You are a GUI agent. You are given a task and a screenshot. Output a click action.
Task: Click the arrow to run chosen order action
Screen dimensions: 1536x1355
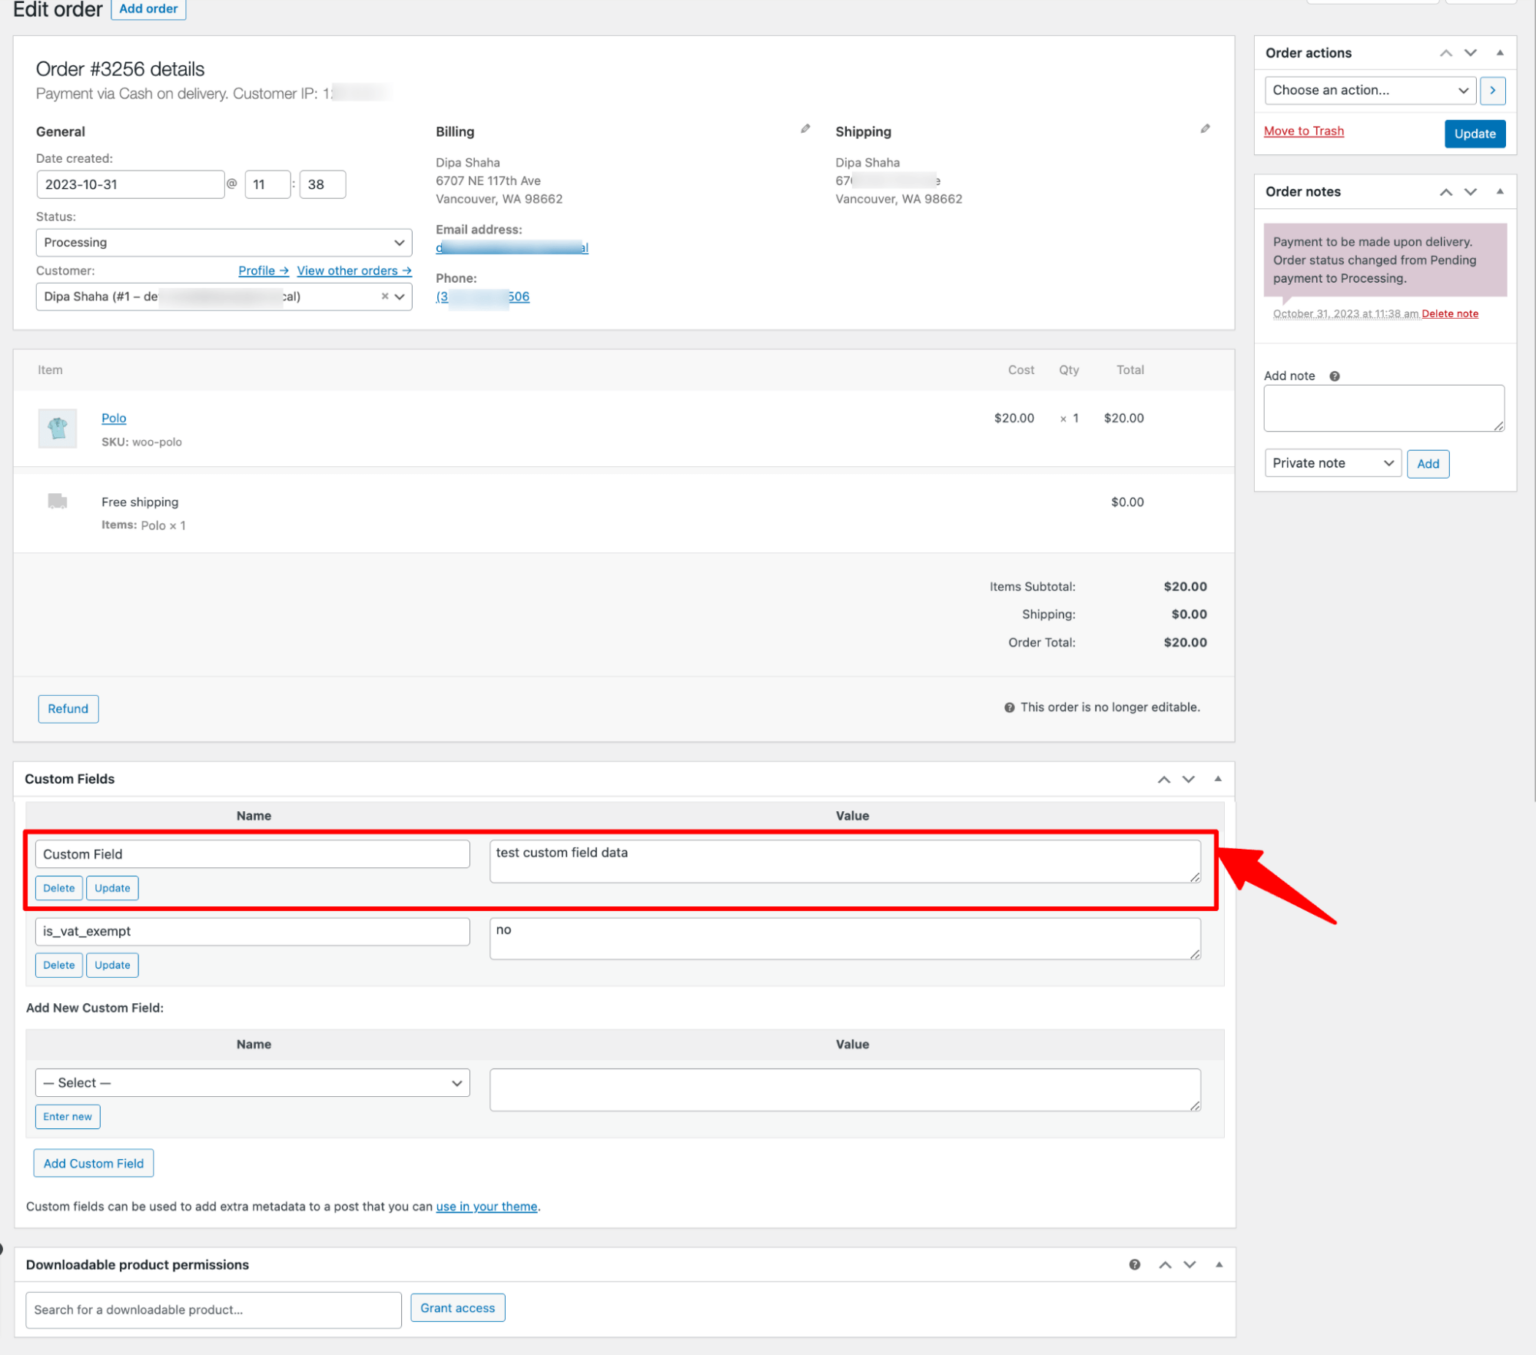1492,90
